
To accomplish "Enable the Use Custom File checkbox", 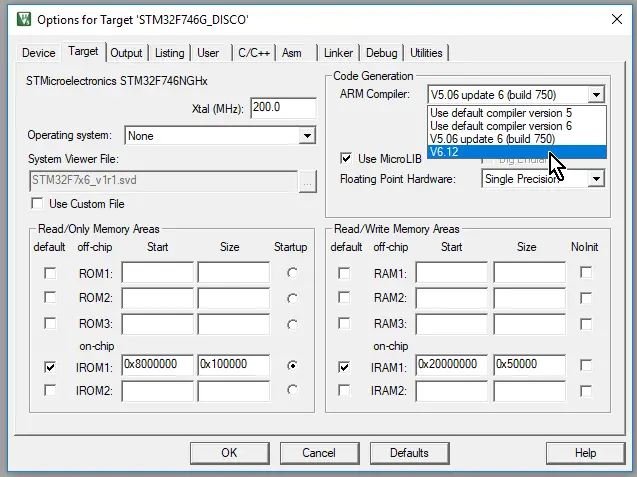I will coord(38,204).
